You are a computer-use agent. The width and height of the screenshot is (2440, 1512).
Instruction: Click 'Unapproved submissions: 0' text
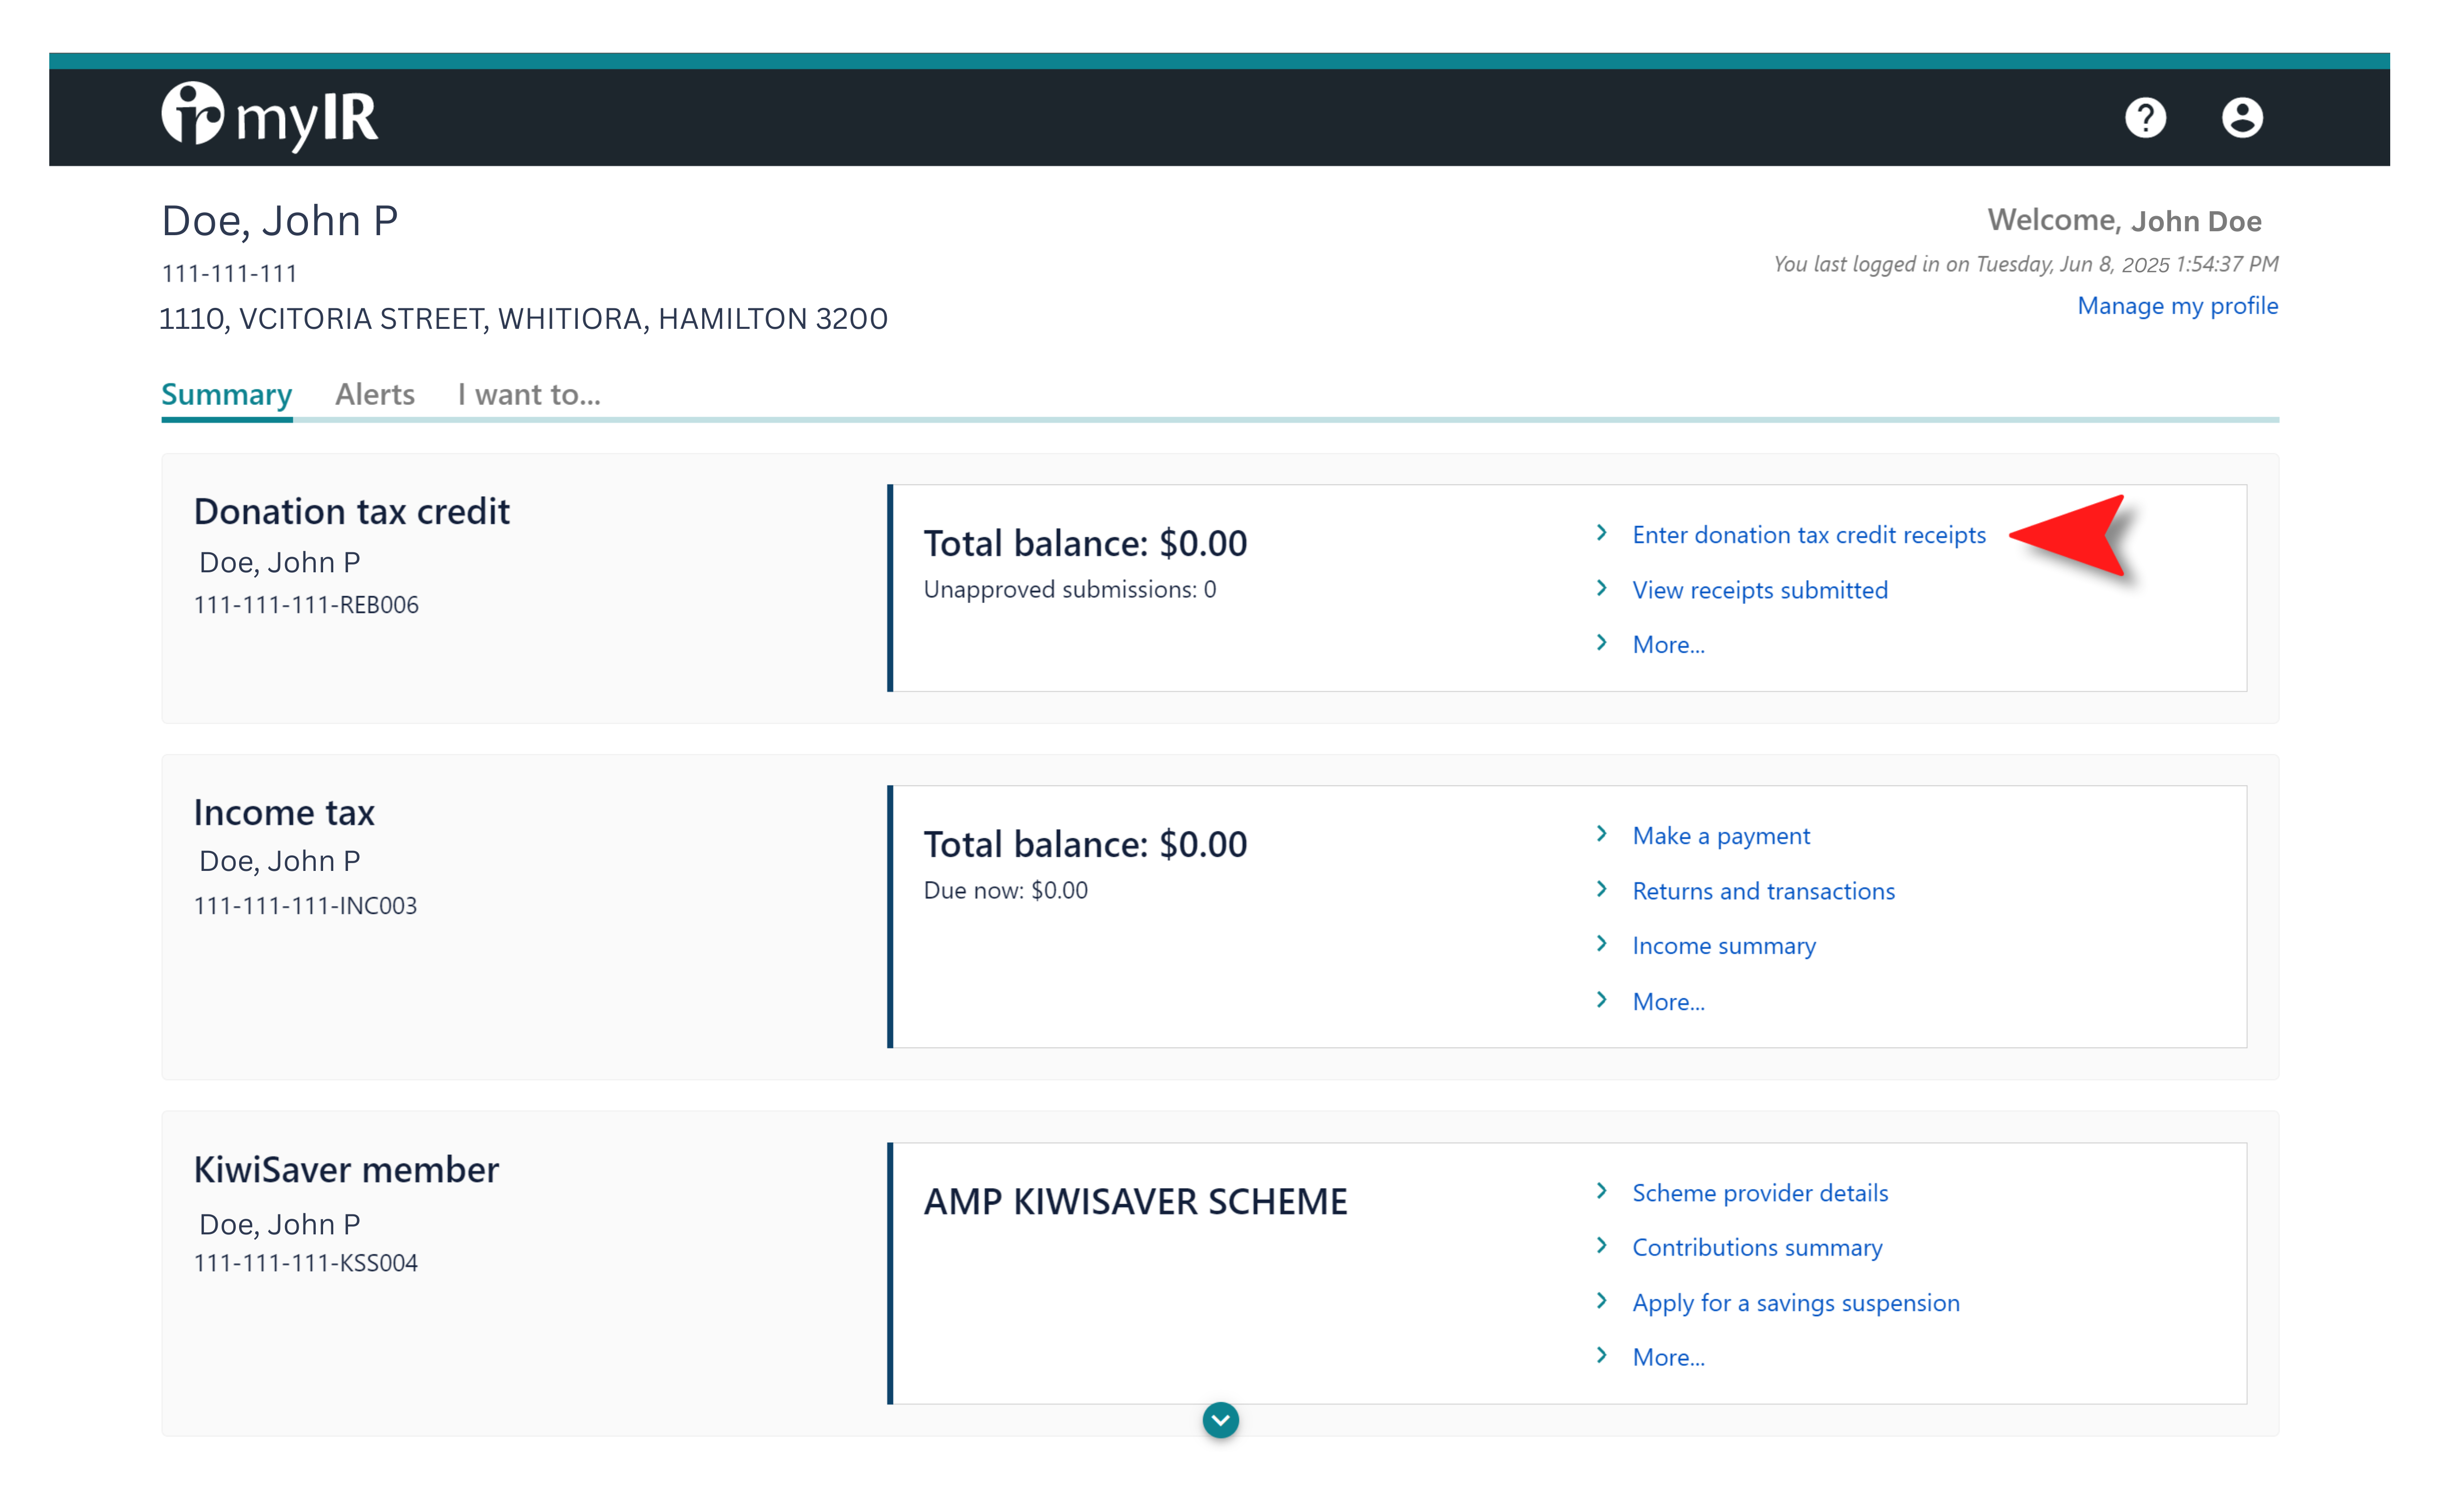coord(1069,589)
